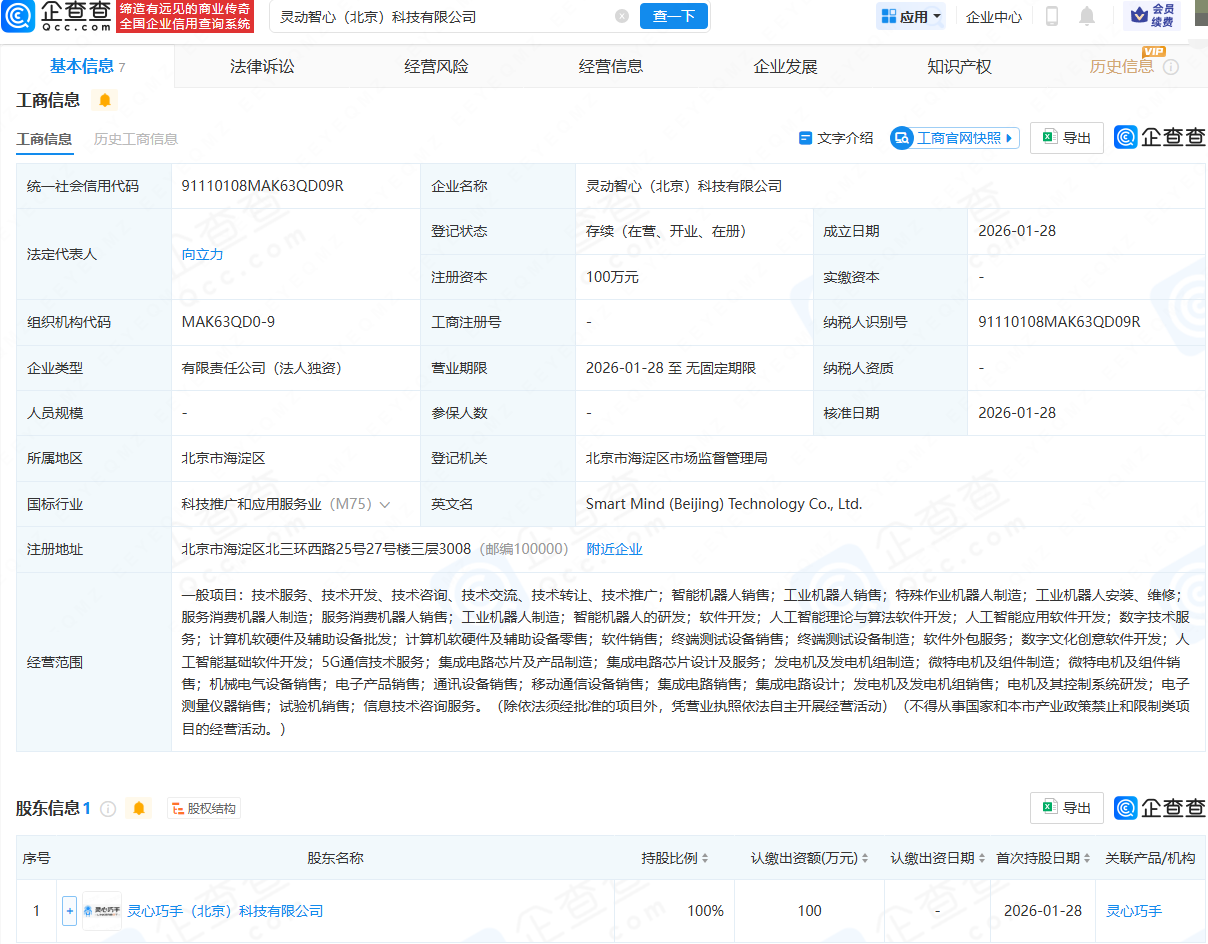The width and height of the screenshot is (1208, 944).
Task: Clear the search box with the x icon
Action: pos(622,16)
